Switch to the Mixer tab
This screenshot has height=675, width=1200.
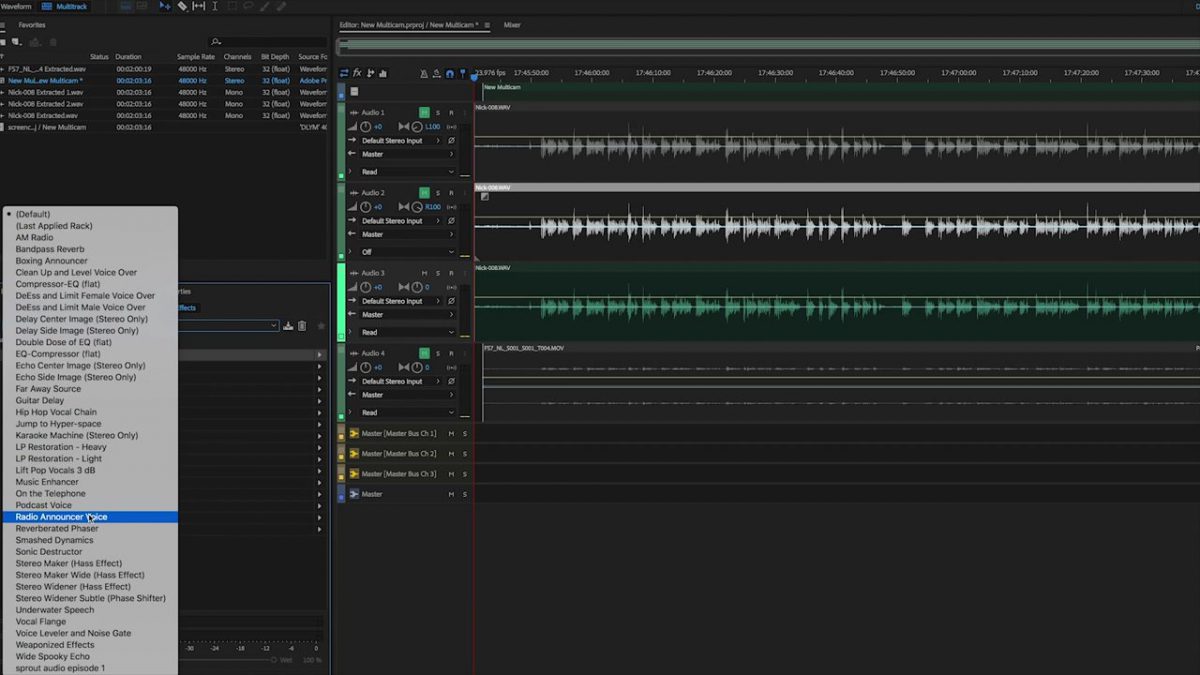click(x=512, y=25)
